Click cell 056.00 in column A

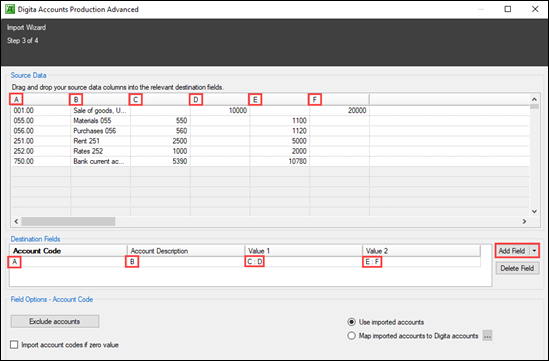41,131
